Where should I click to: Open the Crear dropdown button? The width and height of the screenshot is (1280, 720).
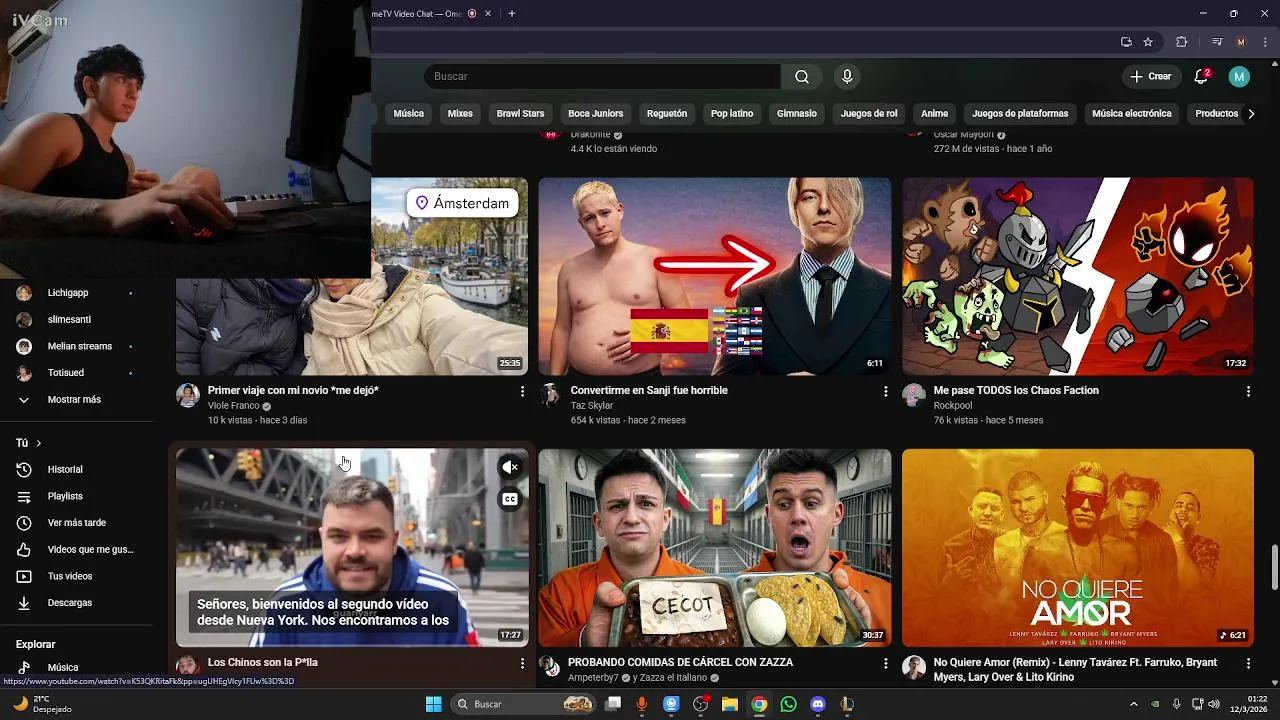coord(1151,77)
